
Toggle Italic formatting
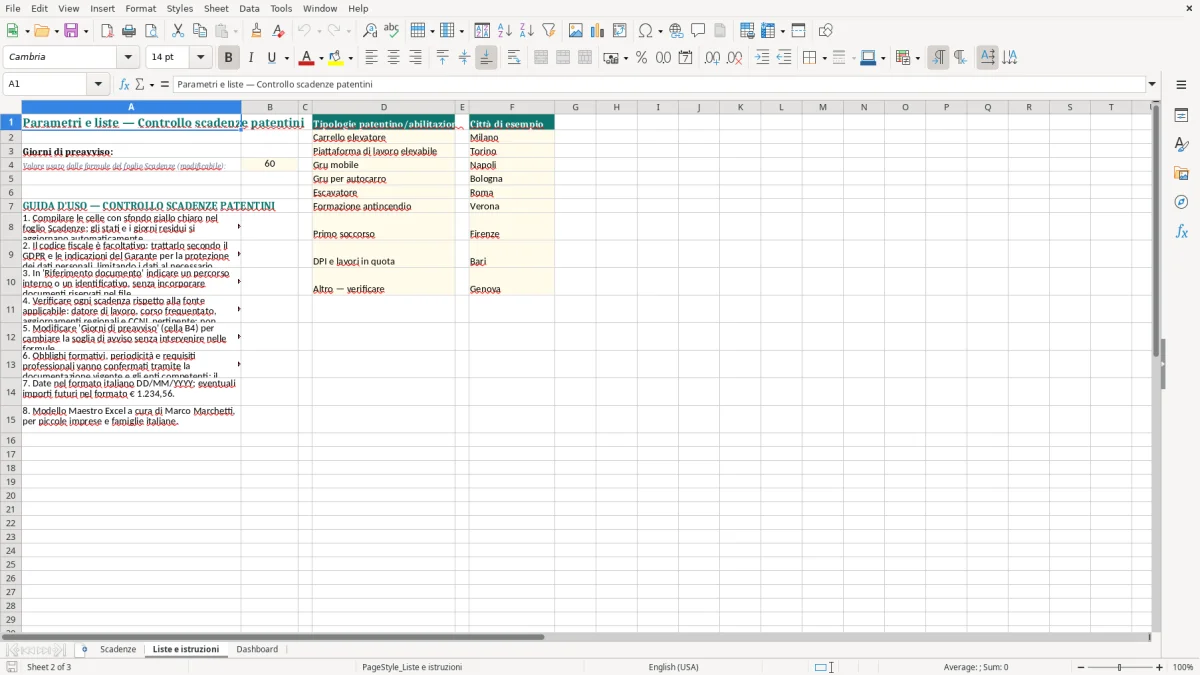click(x=251, y=58)
